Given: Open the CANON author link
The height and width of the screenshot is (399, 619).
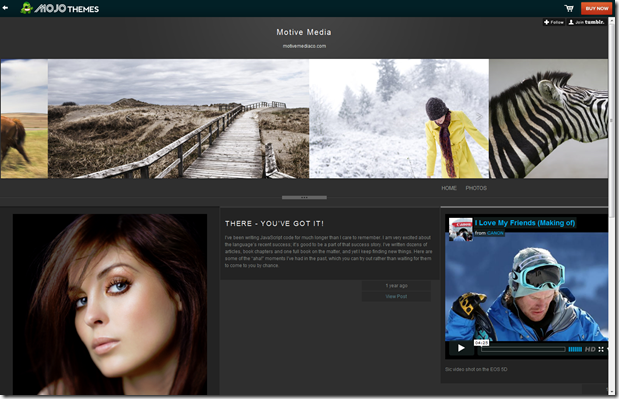Looking at the screenshot, I should pos(495,233).
